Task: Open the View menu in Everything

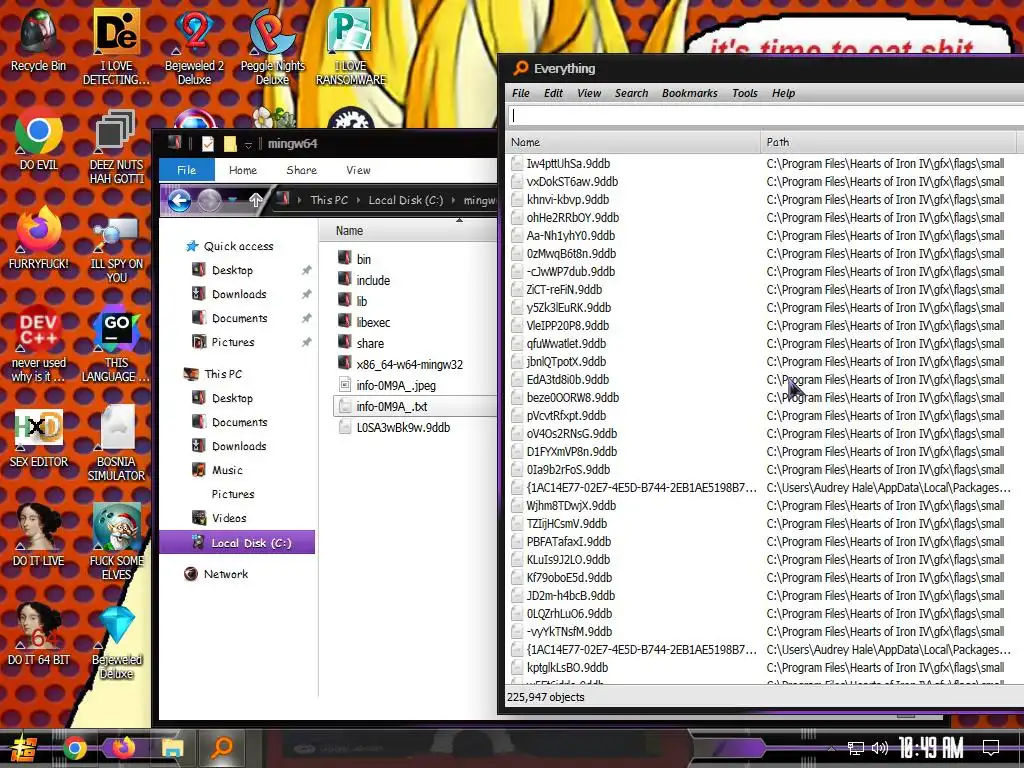Action: [x=588, y=93]
